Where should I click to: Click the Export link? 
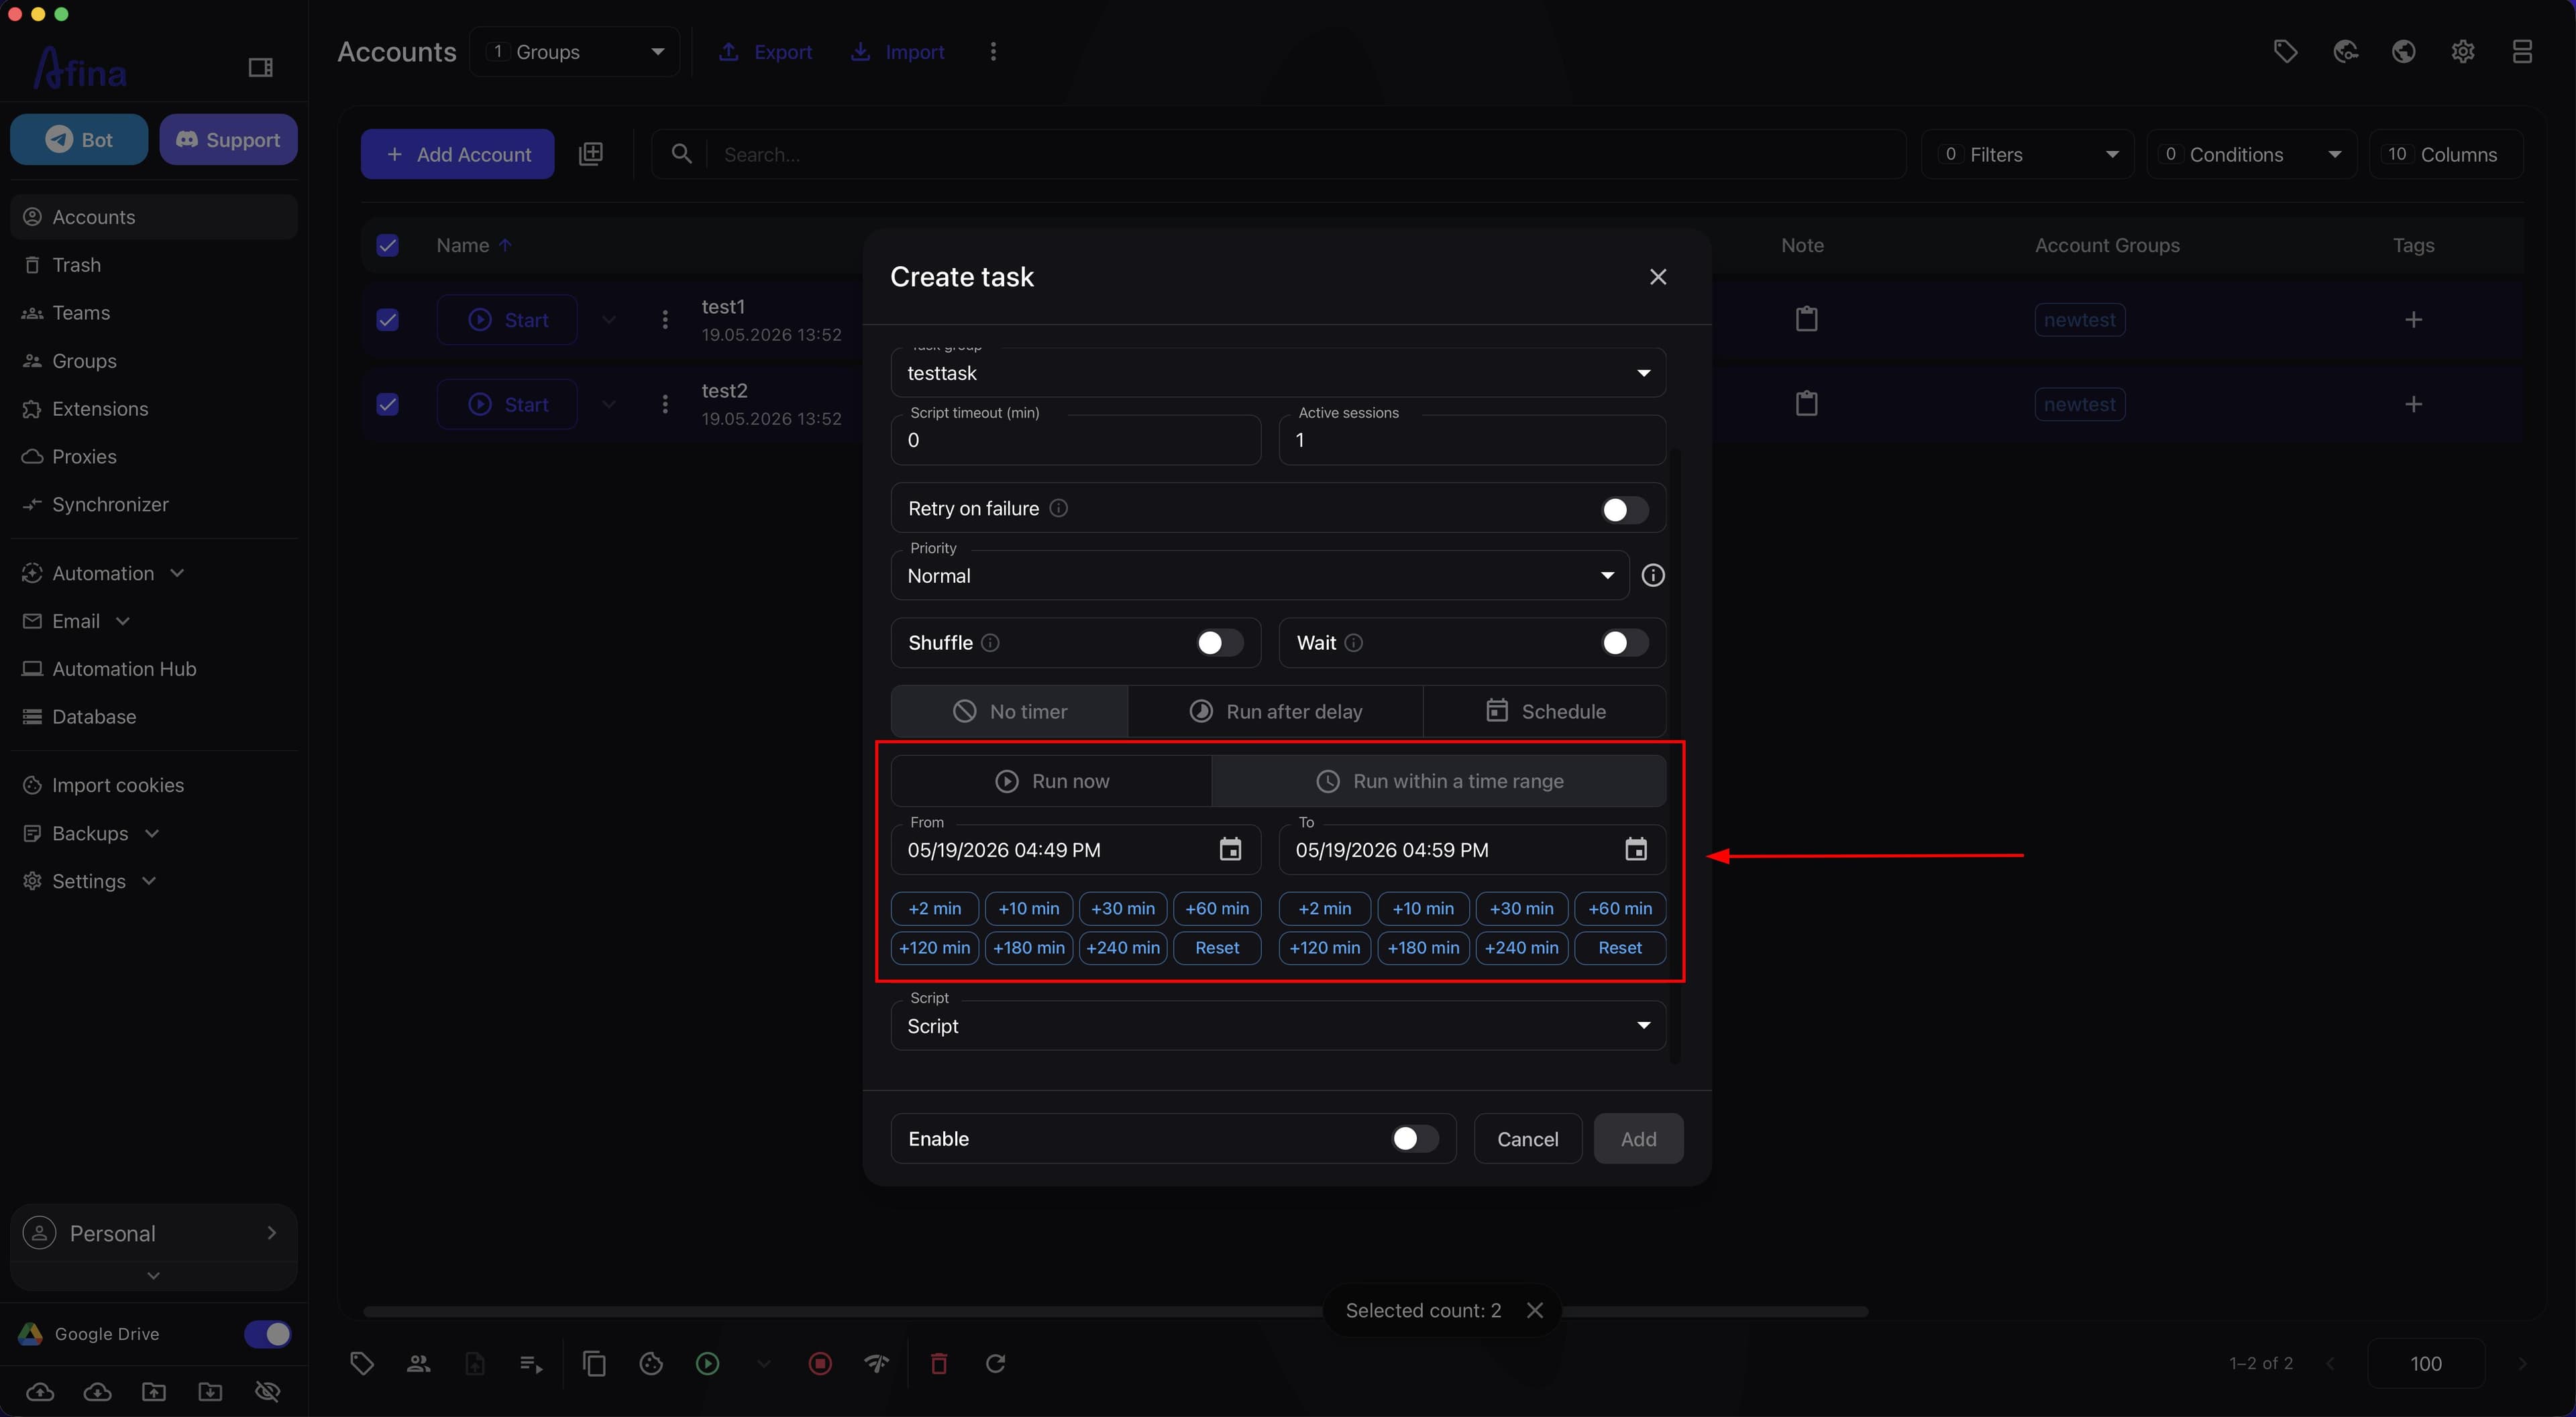pos(765,51)
